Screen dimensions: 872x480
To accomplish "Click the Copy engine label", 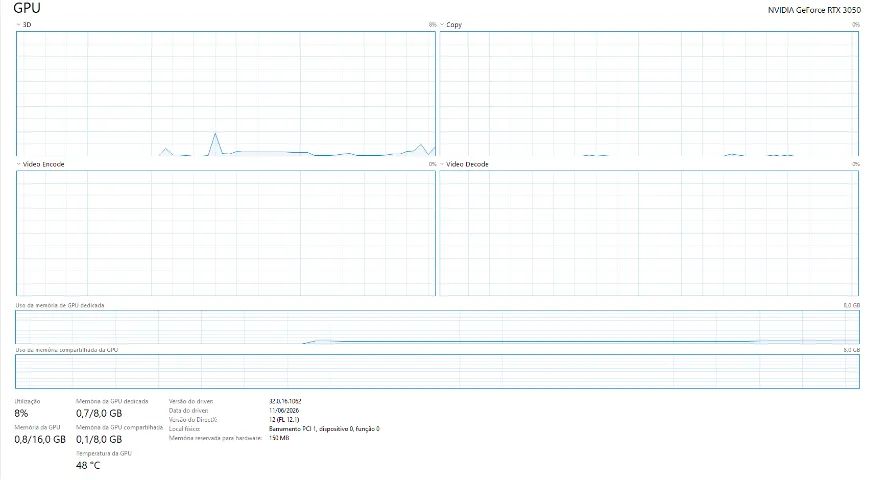I will click(454, 24).
